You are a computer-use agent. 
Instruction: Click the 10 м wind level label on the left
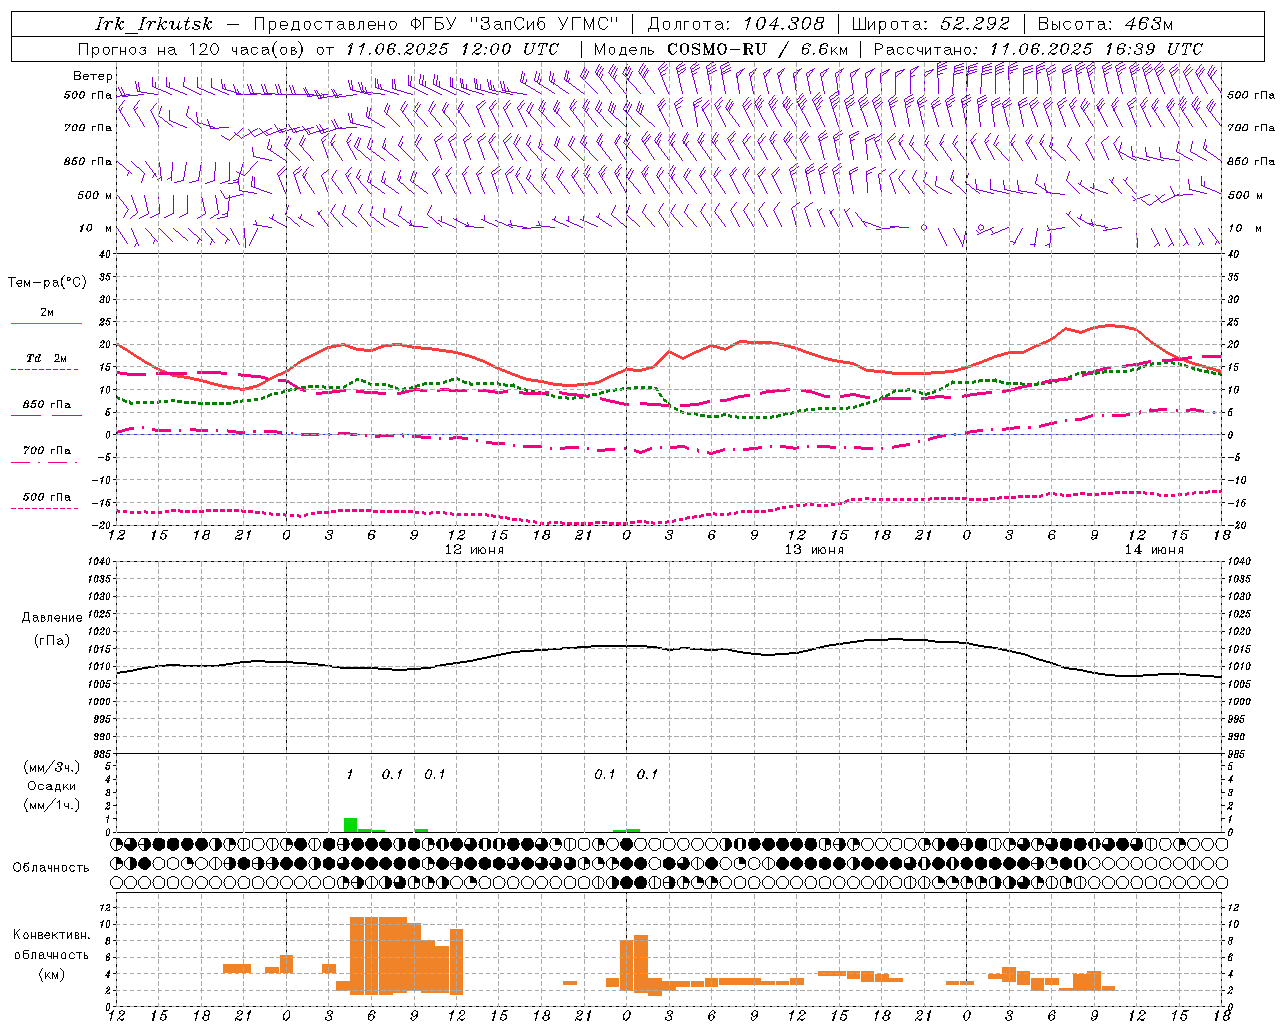(96, 228)
